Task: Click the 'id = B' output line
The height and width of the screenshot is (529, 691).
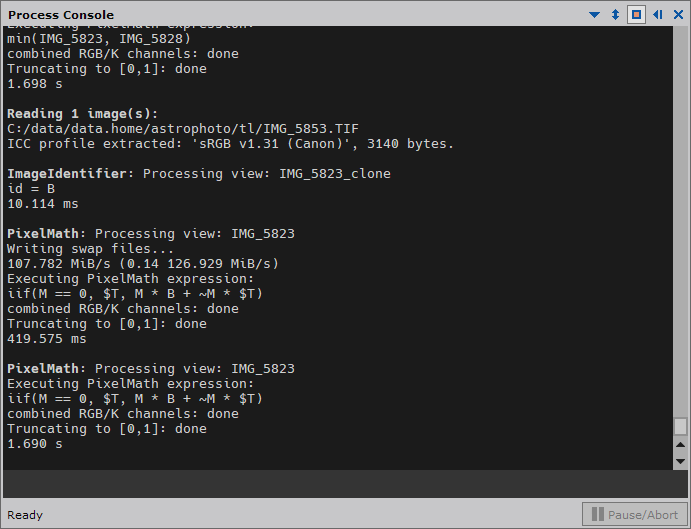Action: coord(31,189)
